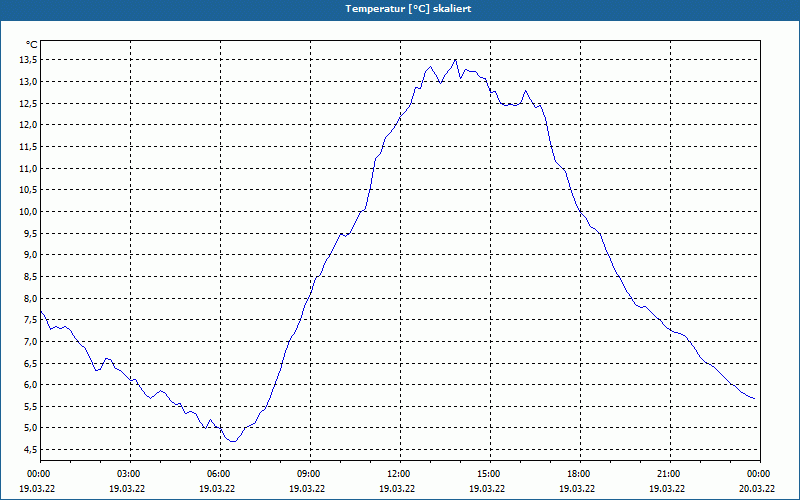Select the '12,0' y-axis value

click(29, 125)
